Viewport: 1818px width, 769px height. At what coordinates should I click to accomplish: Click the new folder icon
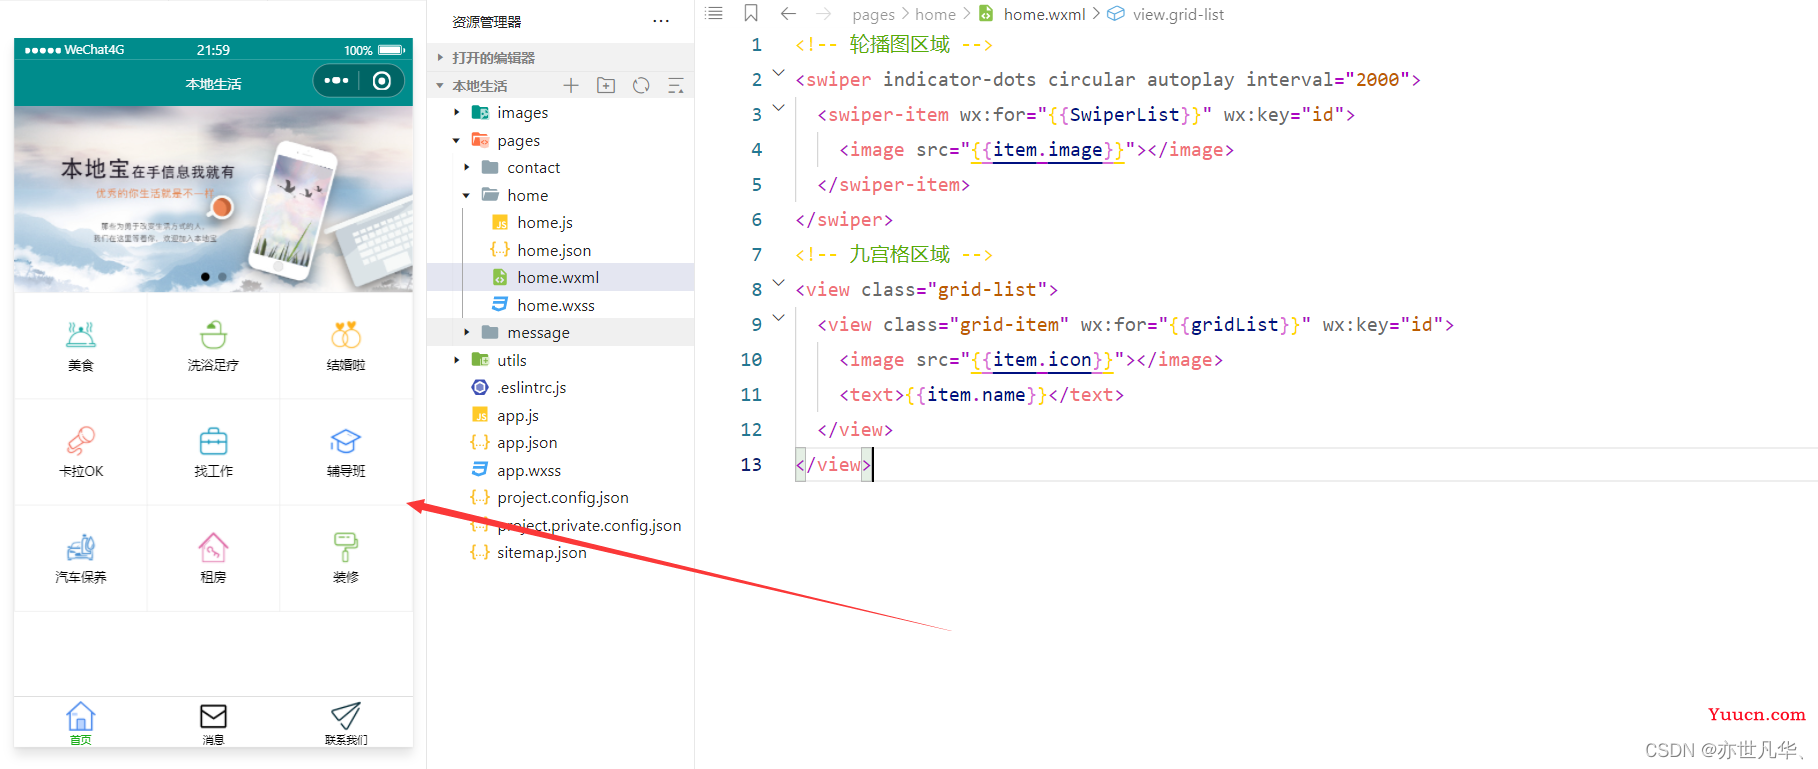[x=606, y=86]
